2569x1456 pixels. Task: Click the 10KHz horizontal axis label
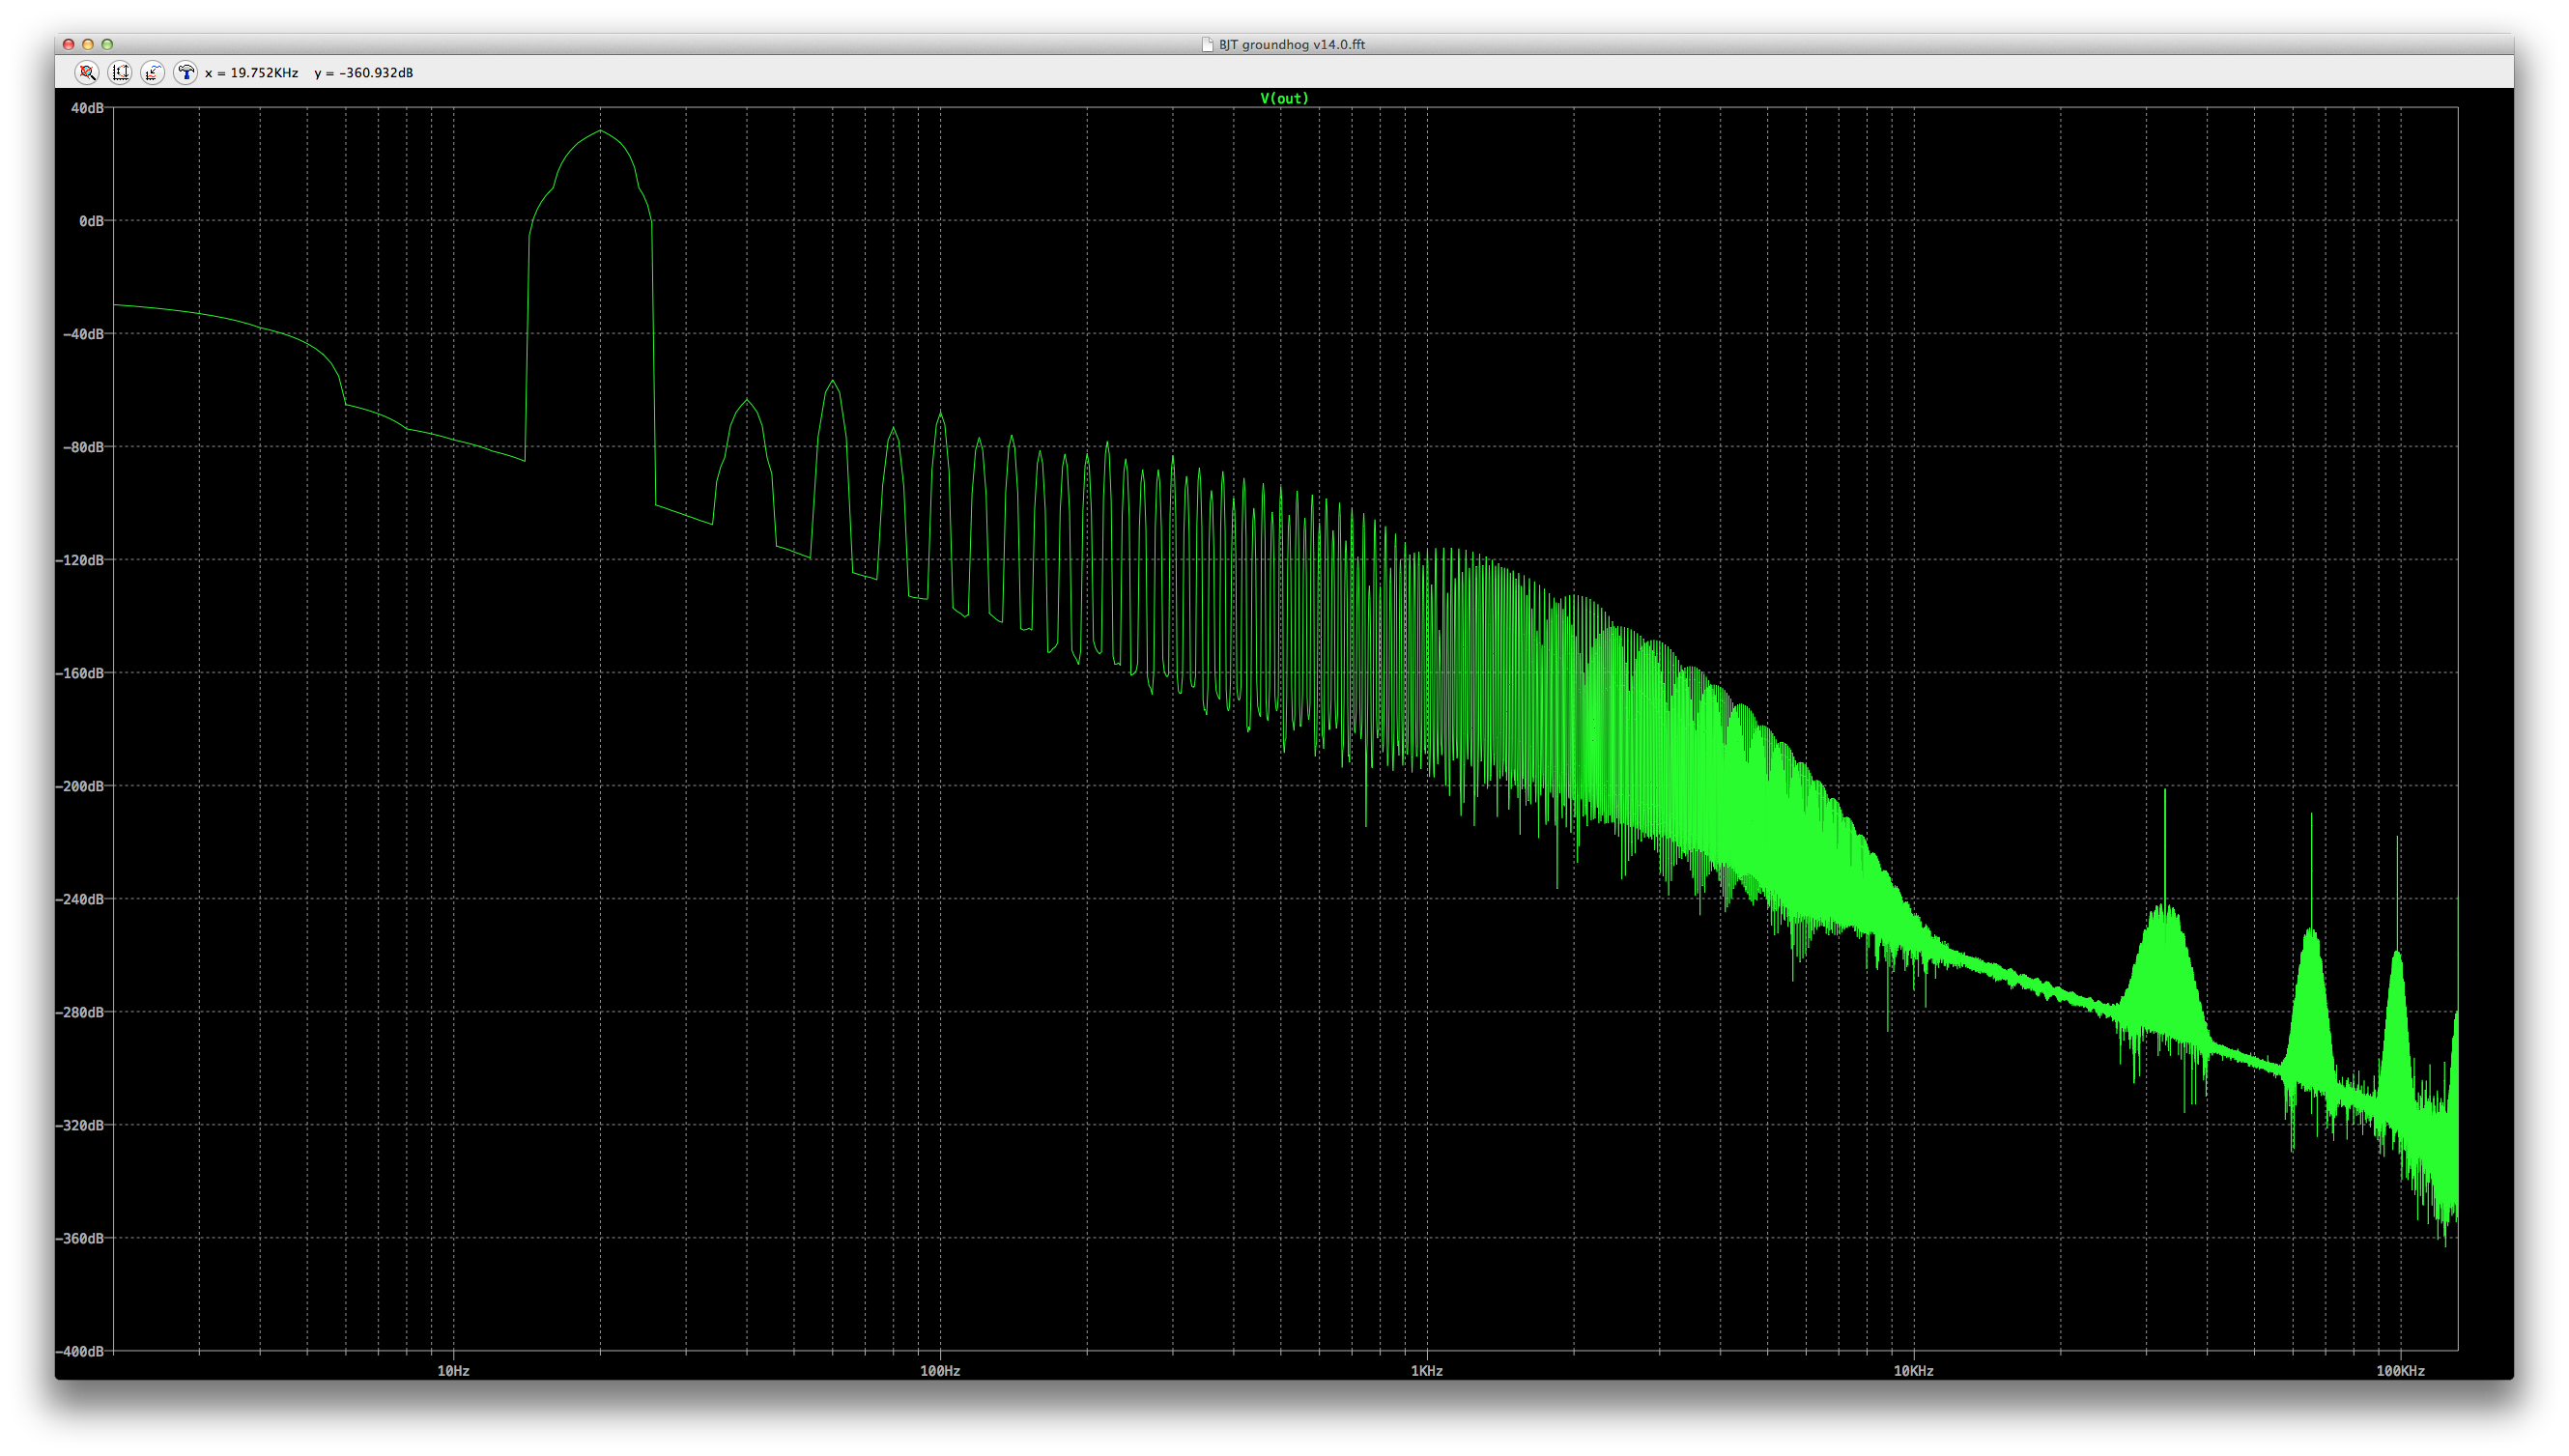tap(1913, 1371)
